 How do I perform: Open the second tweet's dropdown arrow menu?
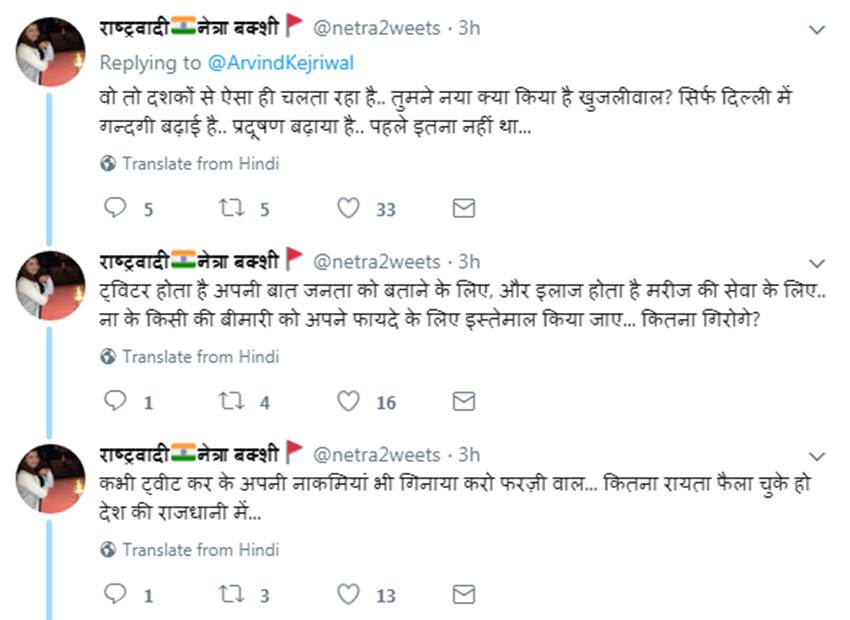coord(817,263)
